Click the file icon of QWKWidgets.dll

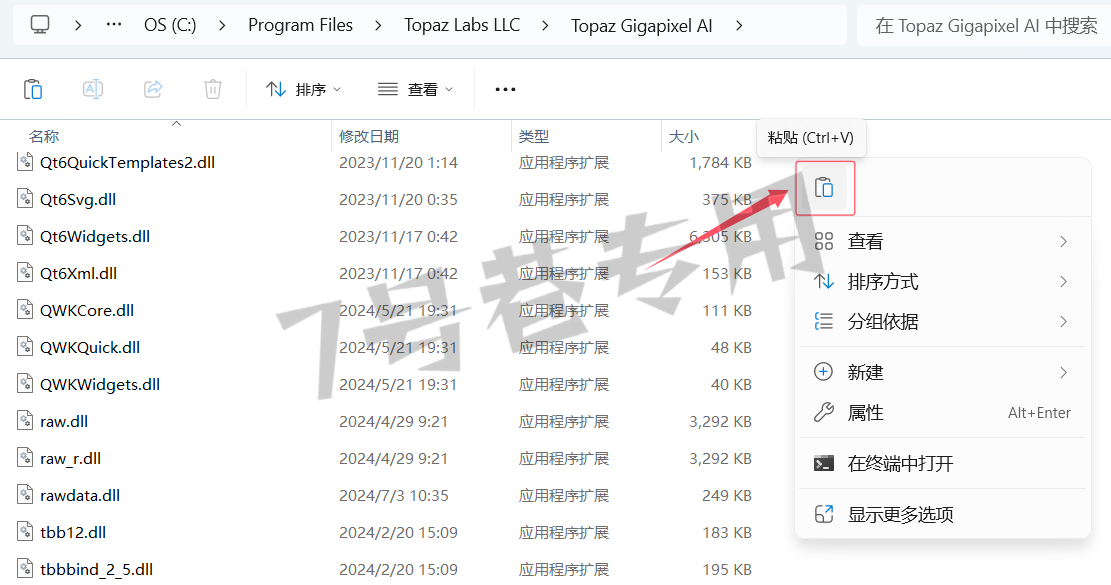(x=26, y=384)
